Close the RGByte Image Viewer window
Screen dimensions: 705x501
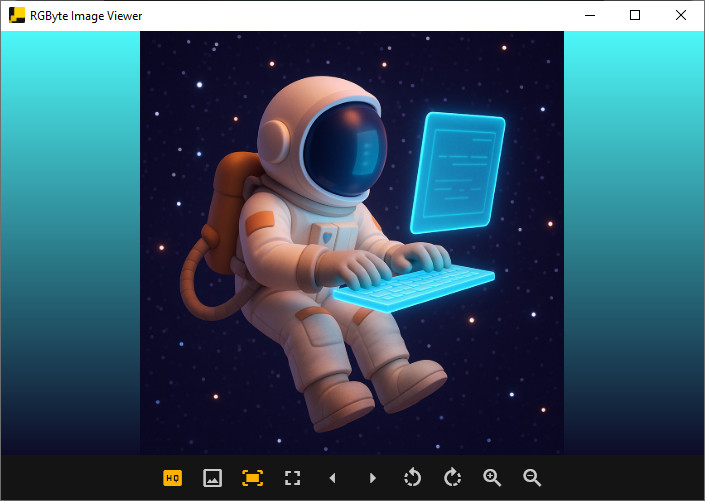click(x=681, y=15)
